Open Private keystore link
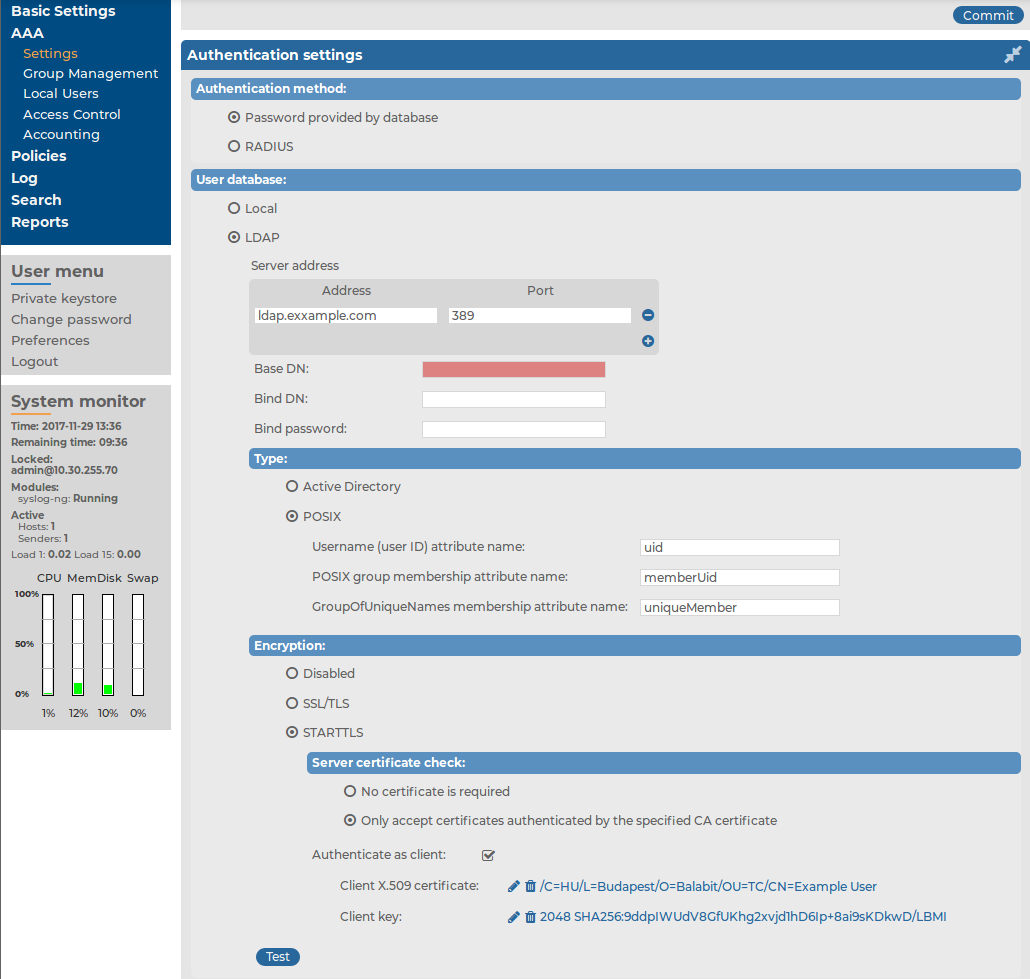The height and width of the screenshot is (979, 1030). coord(64,298)
